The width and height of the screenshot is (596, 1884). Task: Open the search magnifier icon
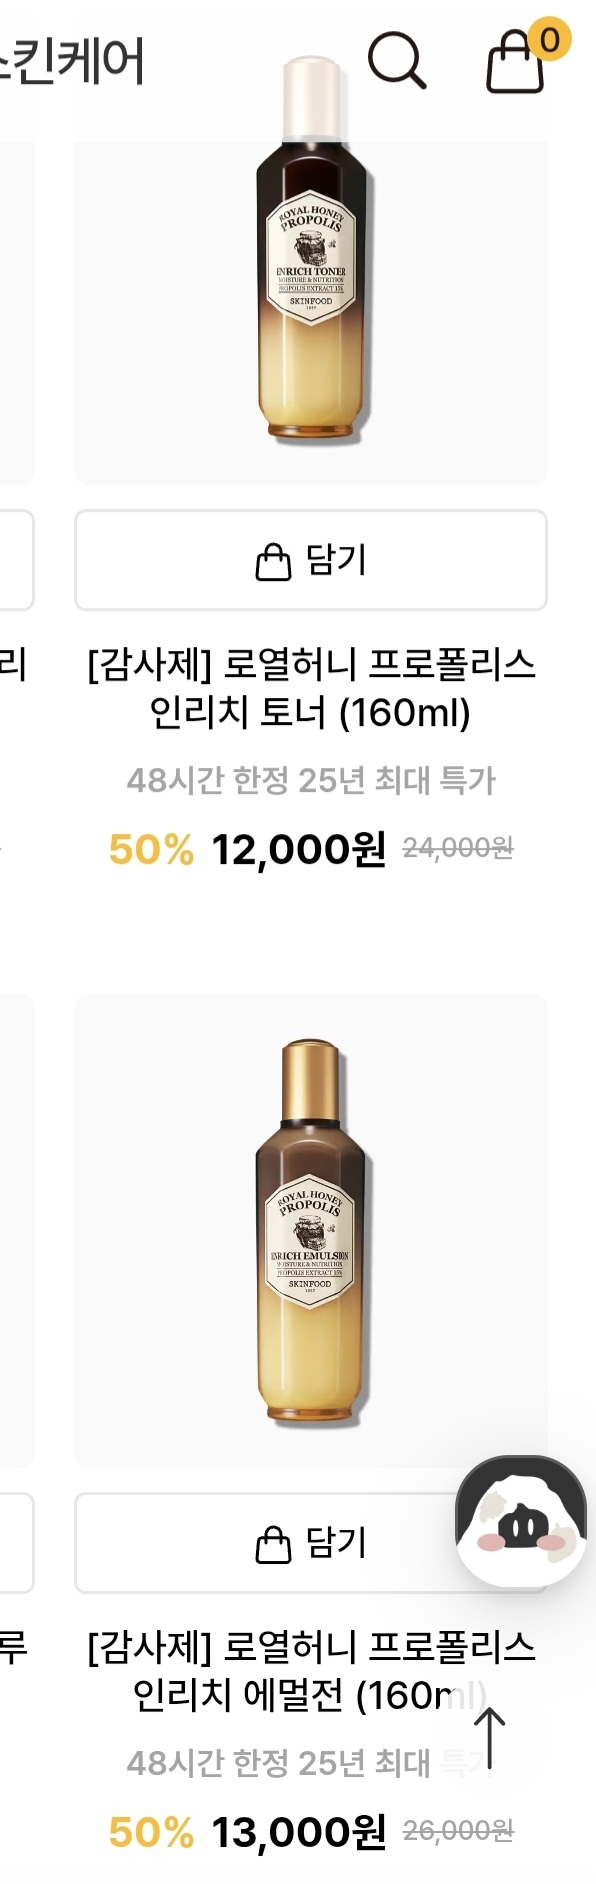point(397,60)
